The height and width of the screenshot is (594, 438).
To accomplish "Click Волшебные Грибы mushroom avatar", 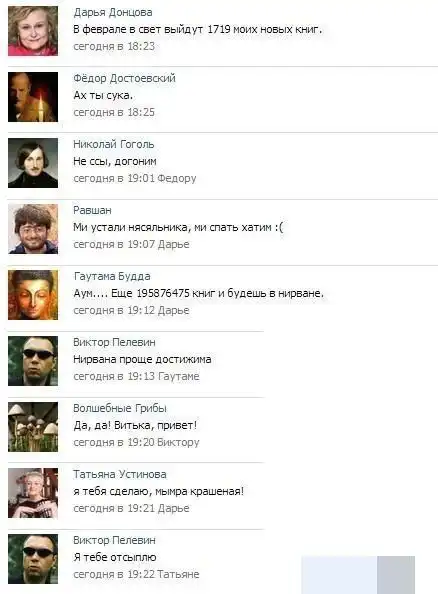I will (x=33, y=427).
